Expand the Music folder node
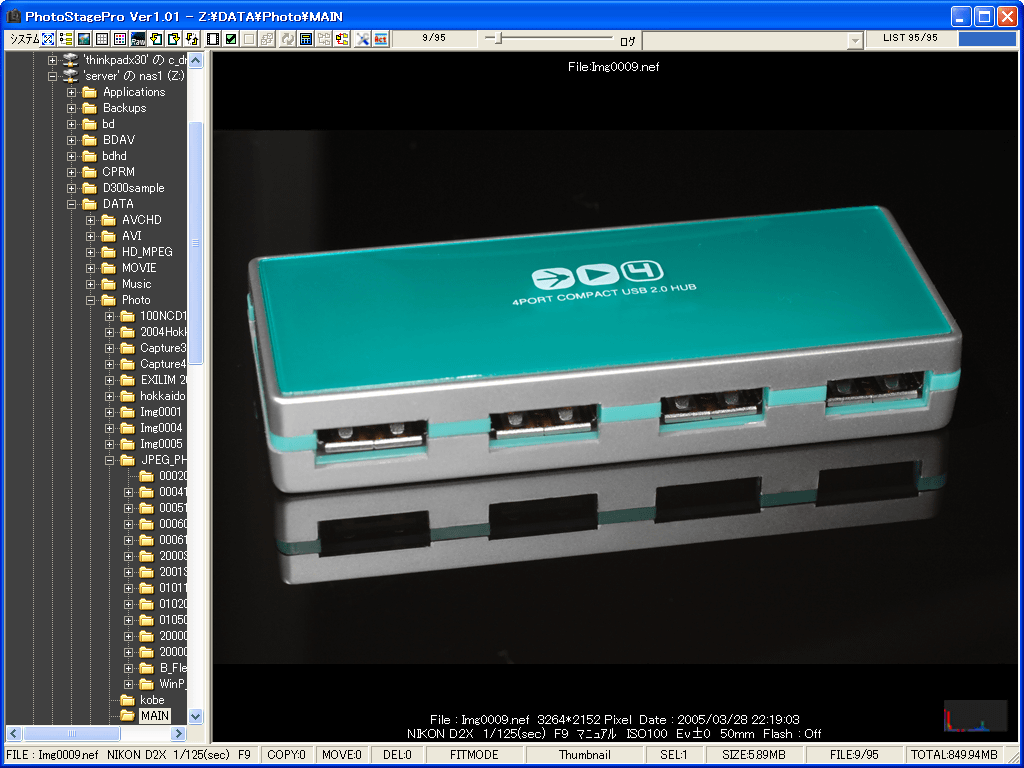 pyautogui.click(x=91, y=284)
